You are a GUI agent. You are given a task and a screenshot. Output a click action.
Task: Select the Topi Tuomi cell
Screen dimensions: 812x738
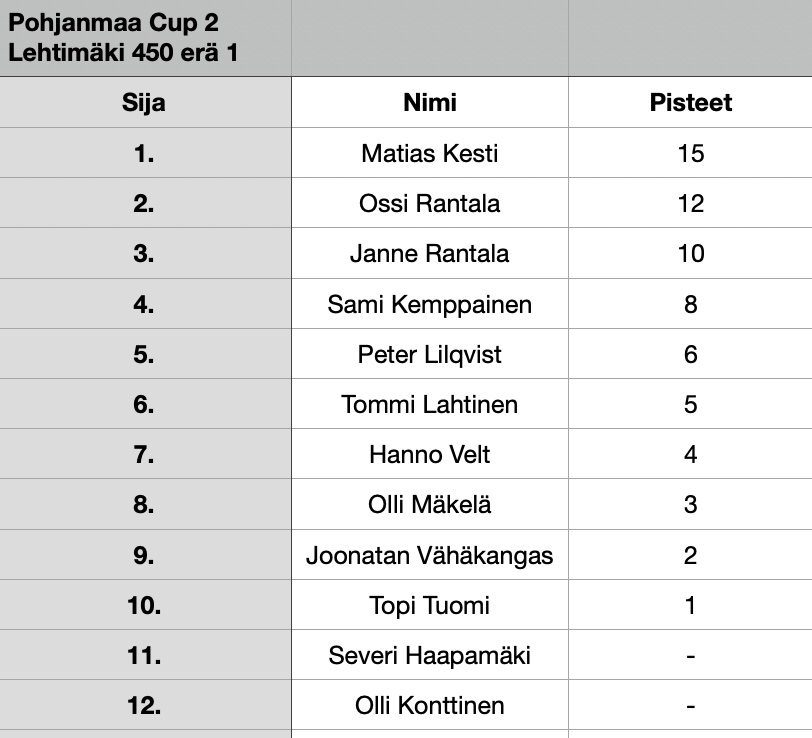point(430,606)
